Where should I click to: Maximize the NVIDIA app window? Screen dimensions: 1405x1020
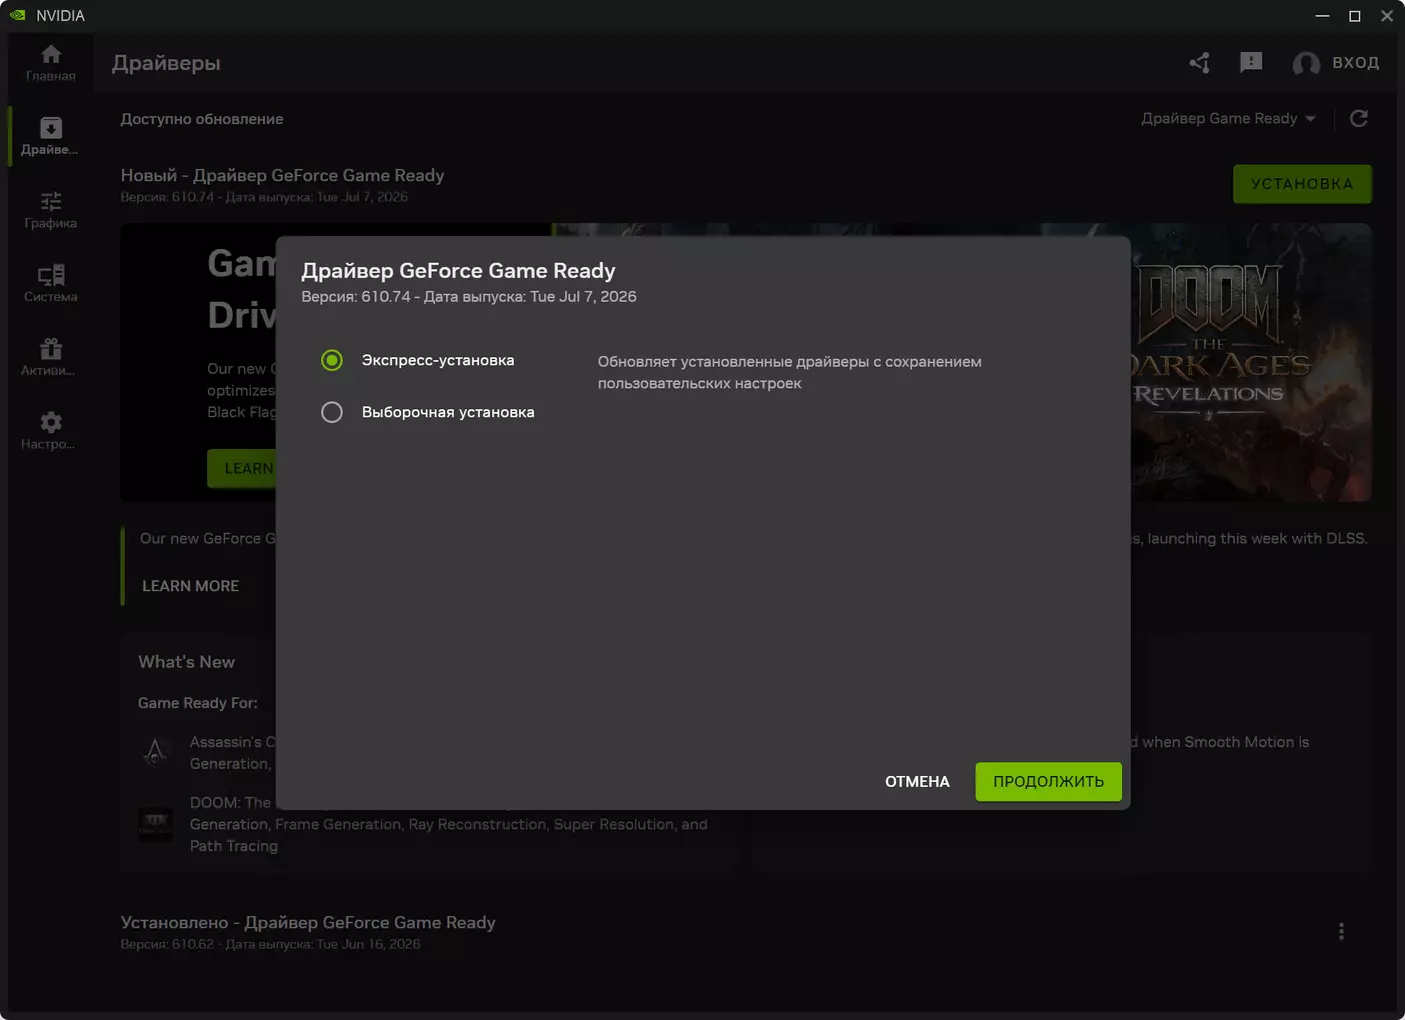click(1355, 16)
